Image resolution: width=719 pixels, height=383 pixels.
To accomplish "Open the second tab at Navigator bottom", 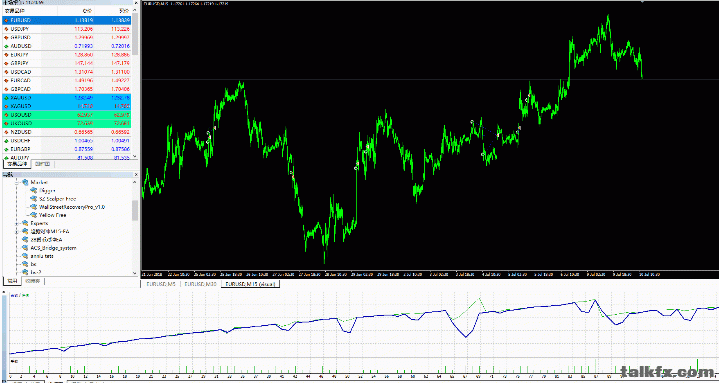I will coord(34,281).
